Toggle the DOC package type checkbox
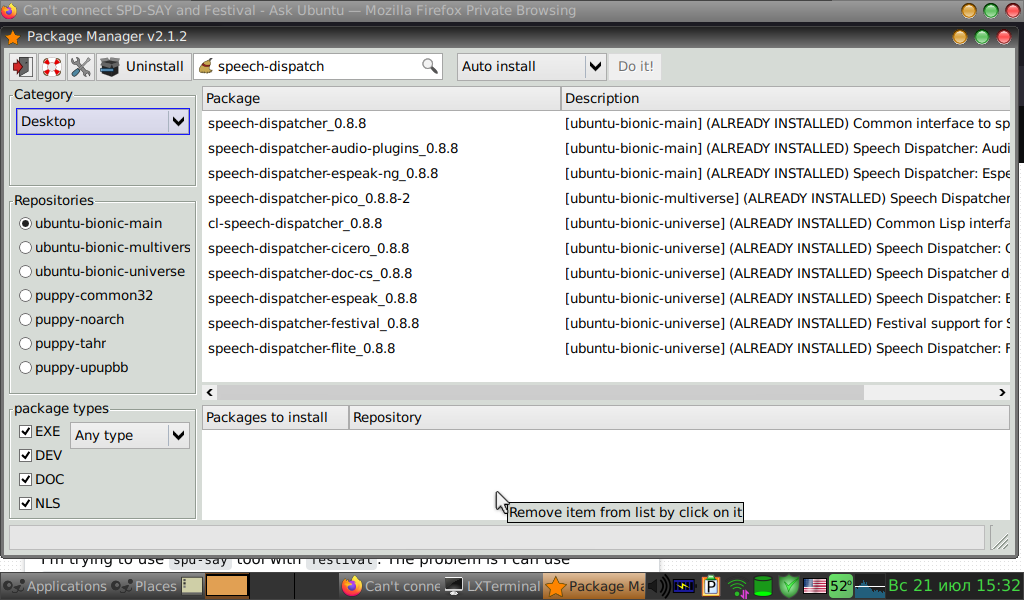The height and width of the screenshot is (600, 1024). [25, 479]
